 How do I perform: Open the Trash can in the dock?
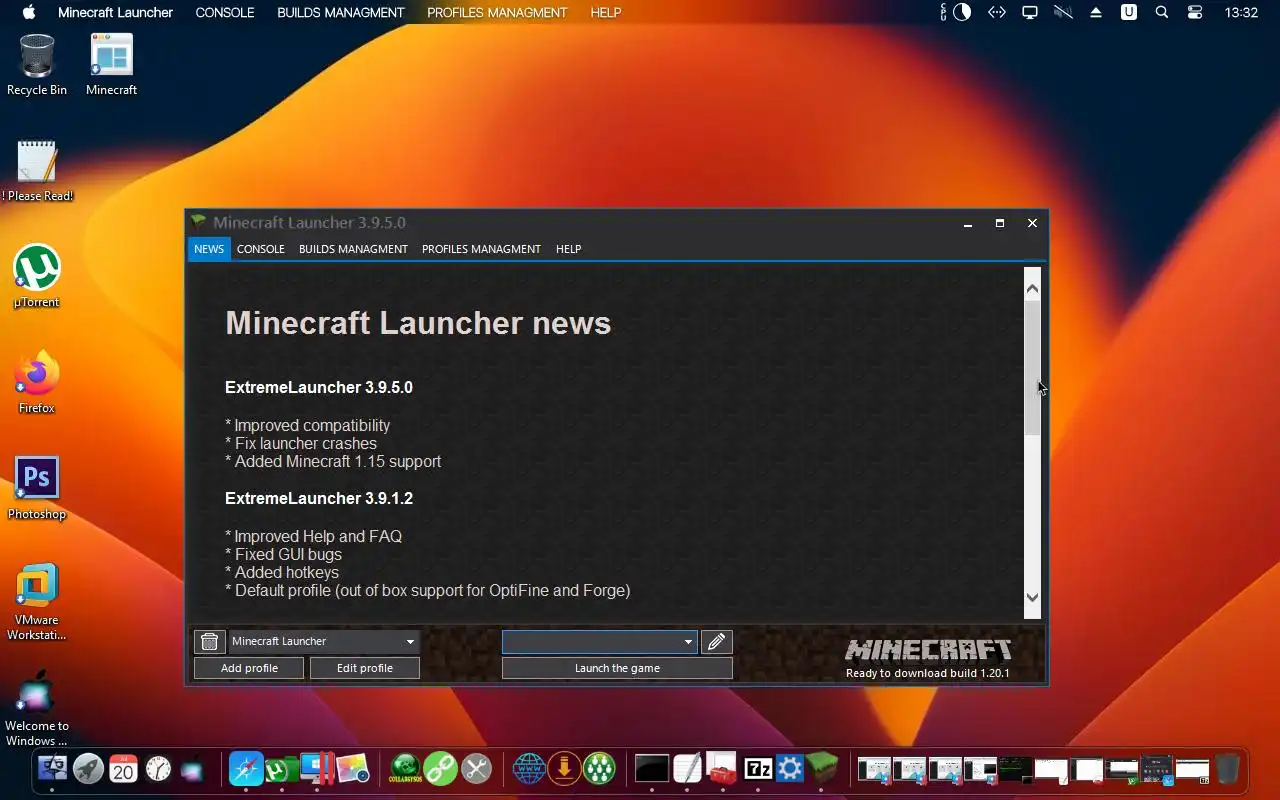tap(1228, 768)
